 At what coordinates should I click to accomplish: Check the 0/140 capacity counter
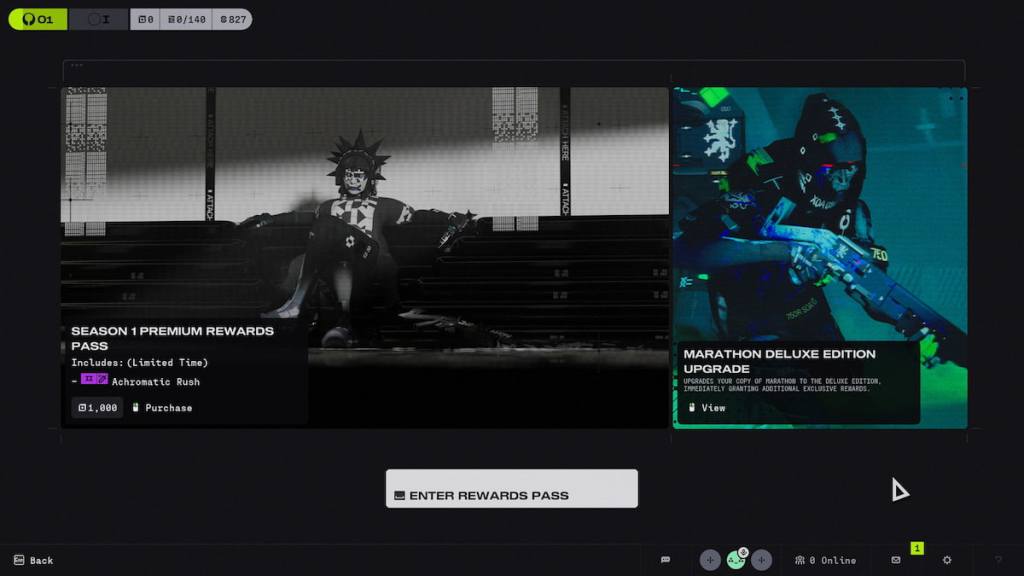coord(185,19)
